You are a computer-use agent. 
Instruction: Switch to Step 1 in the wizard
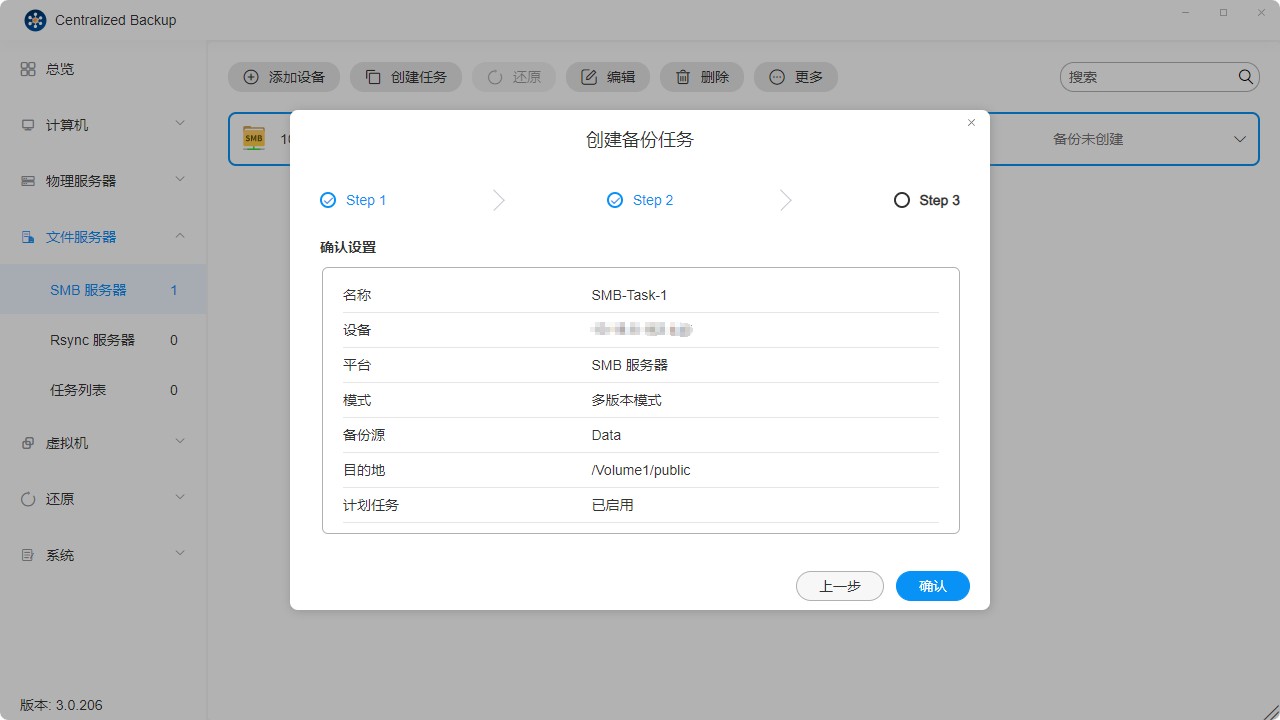352,200
